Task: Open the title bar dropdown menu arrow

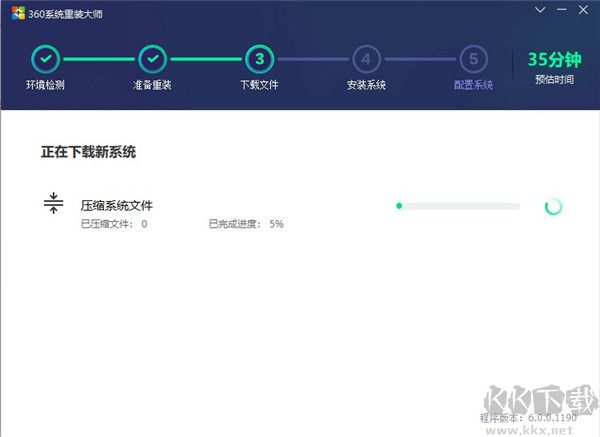Action: click(x=540, y=10)
